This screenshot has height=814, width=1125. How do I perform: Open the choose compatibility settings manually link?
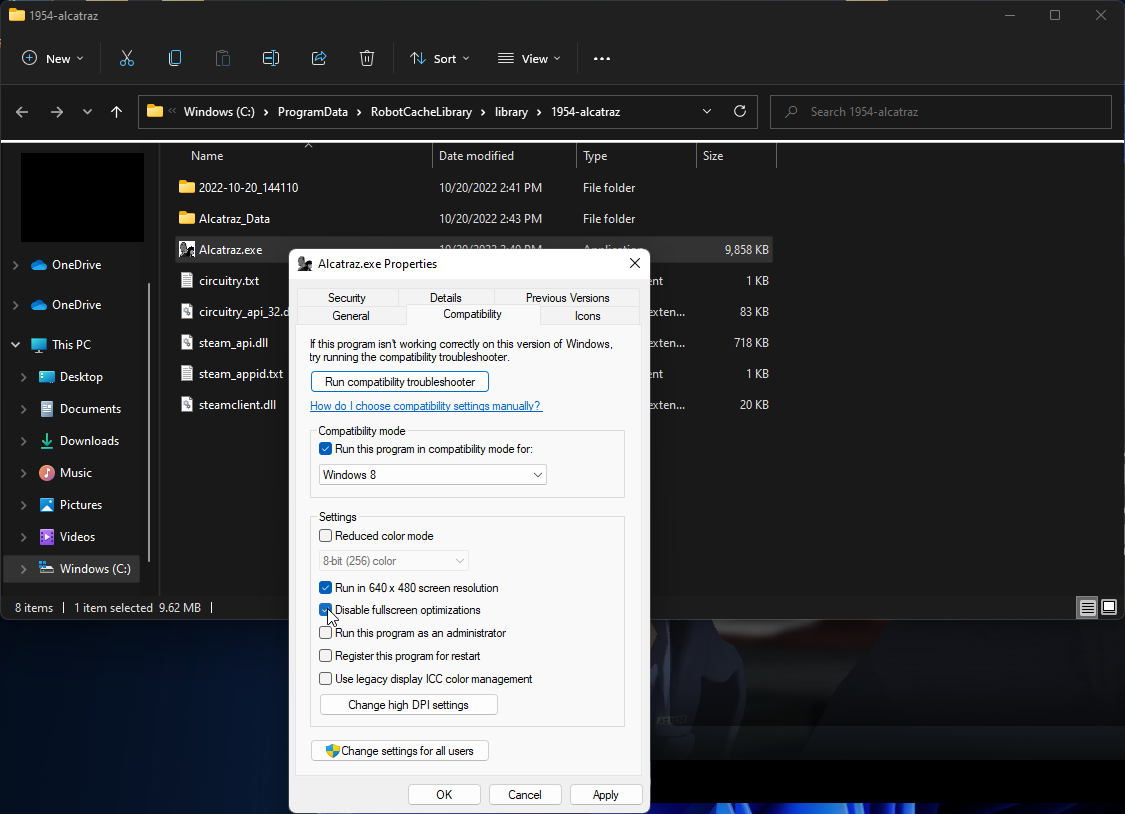[425, 406]
